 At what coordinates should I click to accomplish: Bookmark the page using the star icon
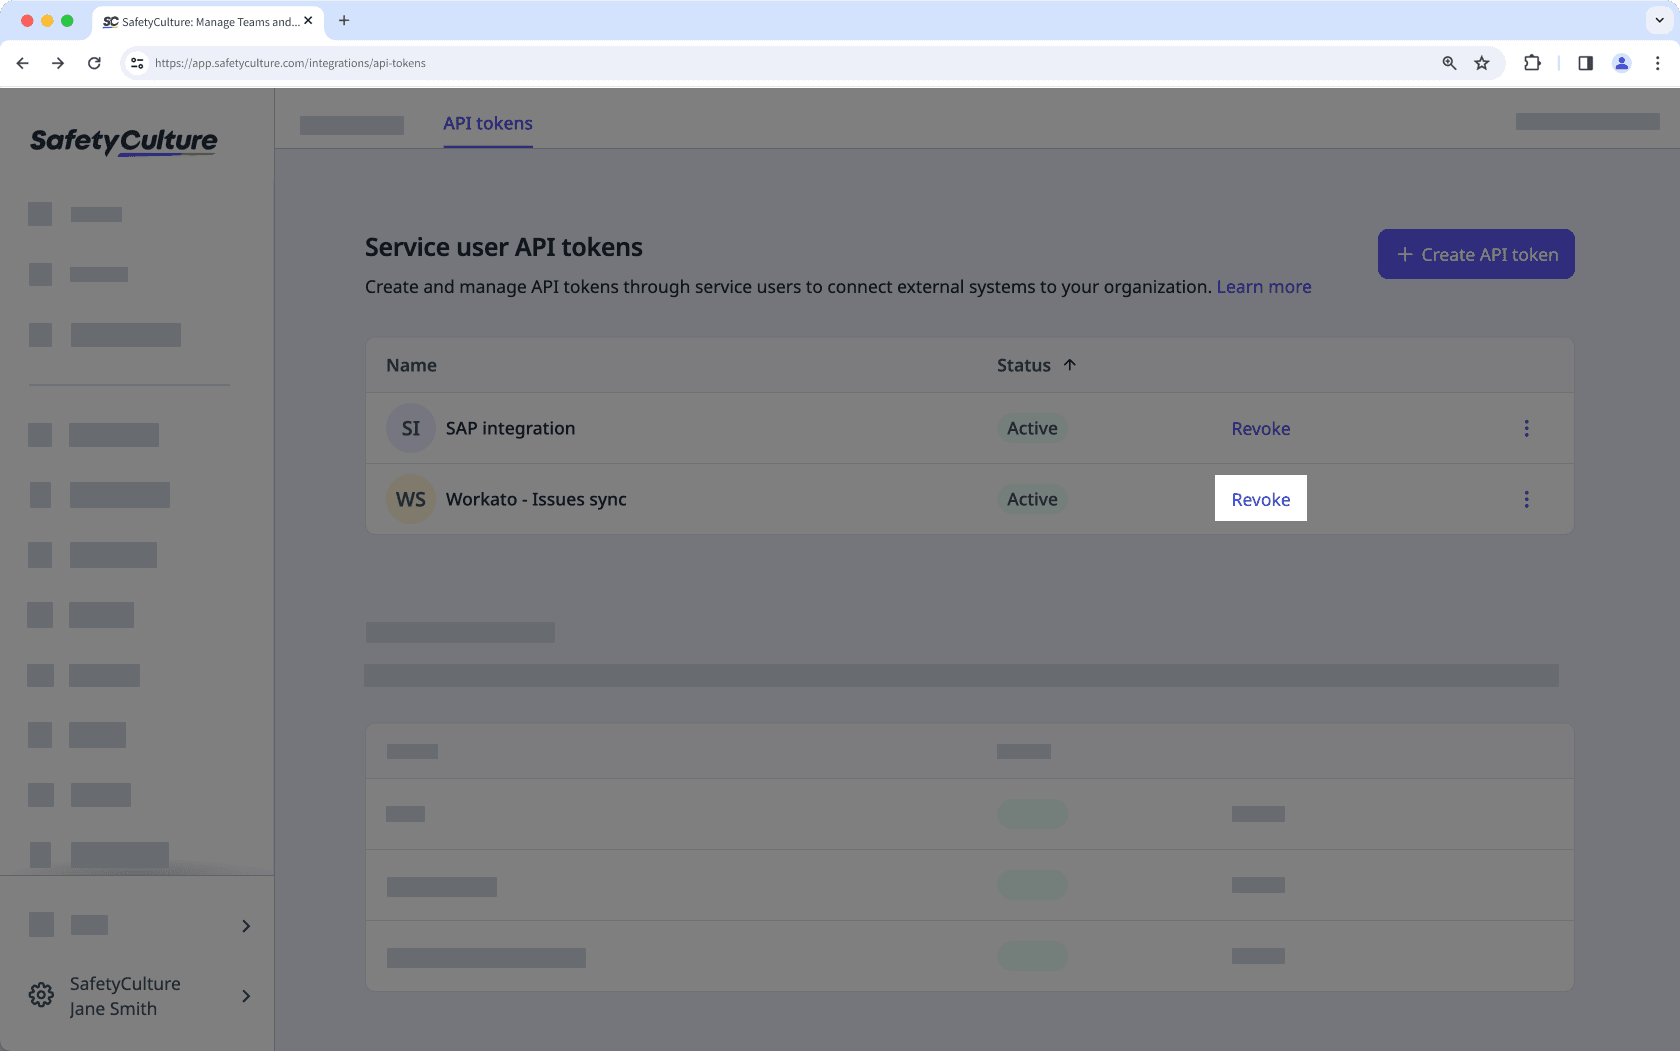pyautogui.click(x=1481, y=63)
